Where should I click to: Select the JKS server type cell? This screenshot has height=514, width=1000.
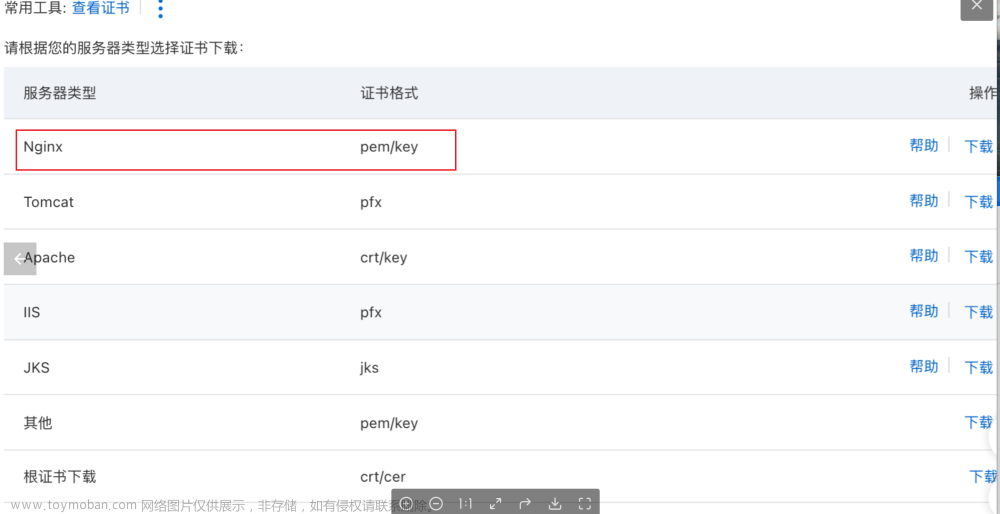(36, 368)
